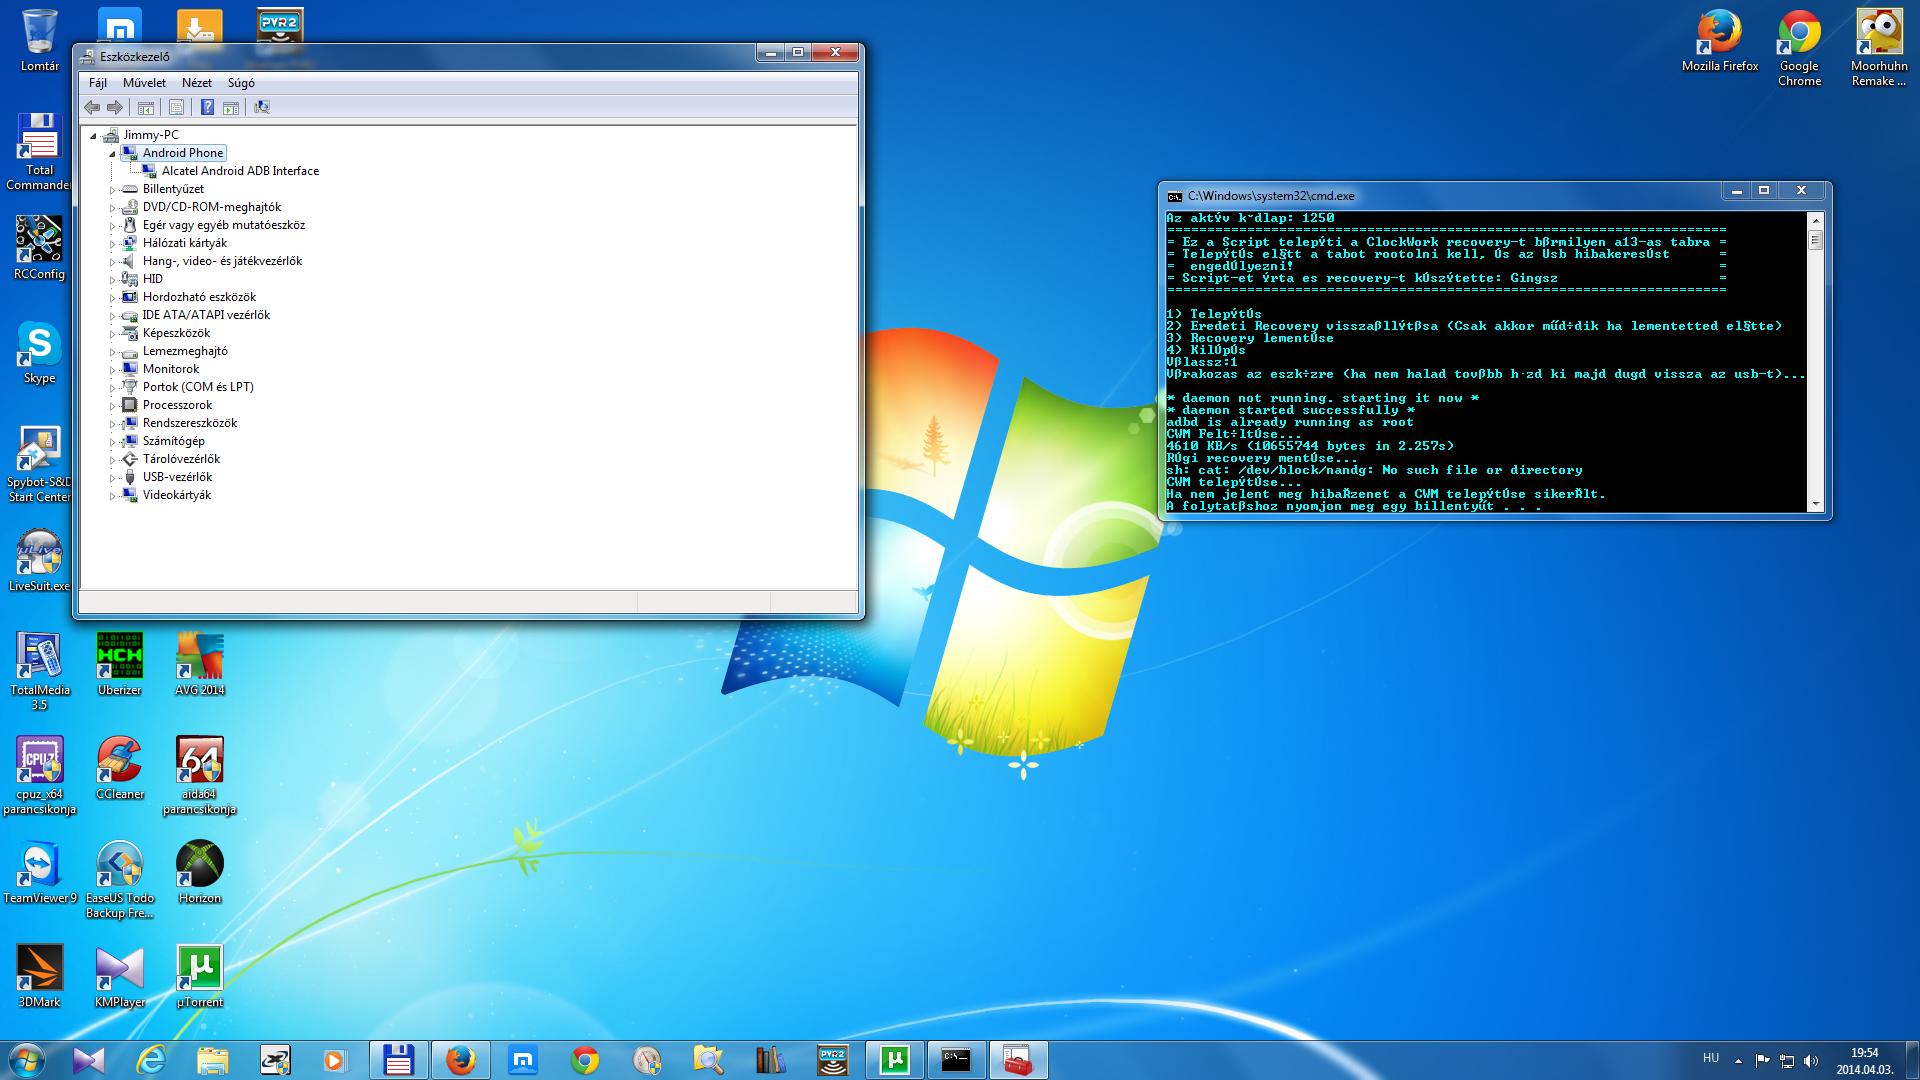The height and width of the screenshot is (1080, 1920).
Task: Click scroll up arrow in cmd.exe window
Action: click(1816, 220)
